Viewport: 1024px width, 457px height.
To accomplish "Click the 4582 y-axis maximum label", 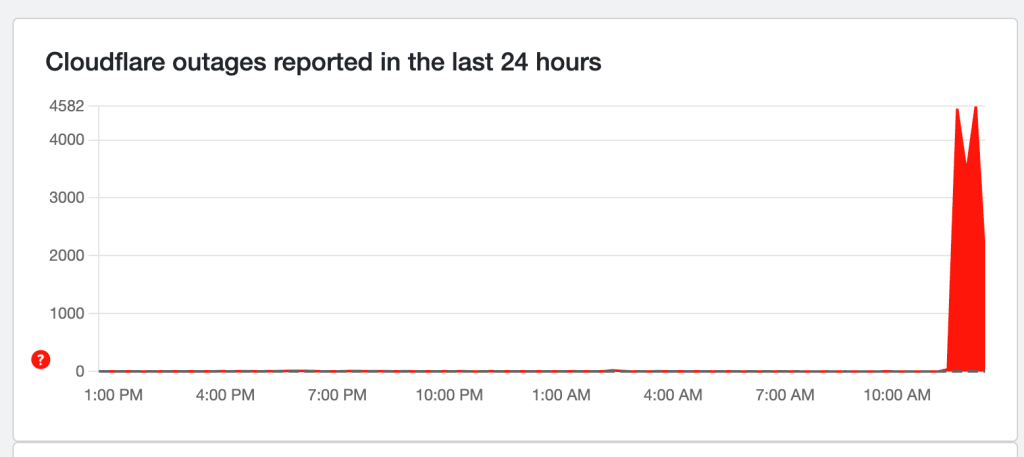I will pyautogui.click(x=66, y=106).
